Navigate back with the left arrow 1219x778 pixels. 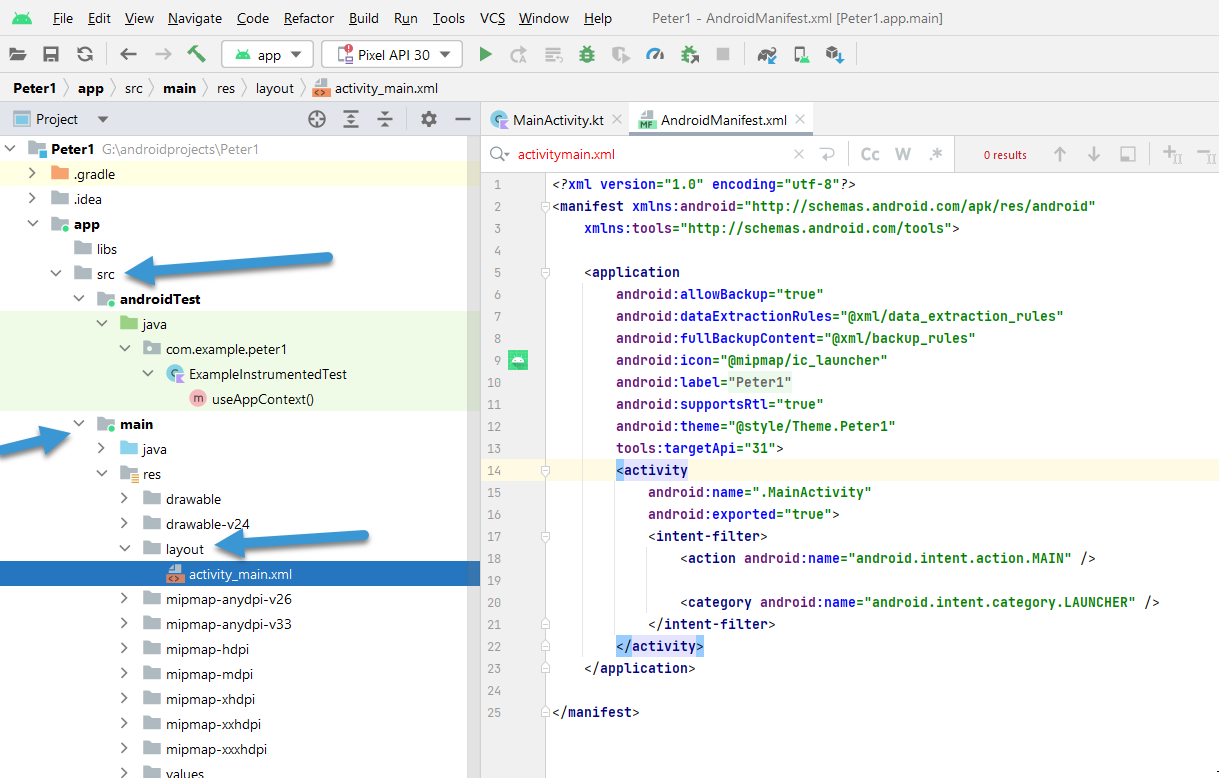click(128, 55)
